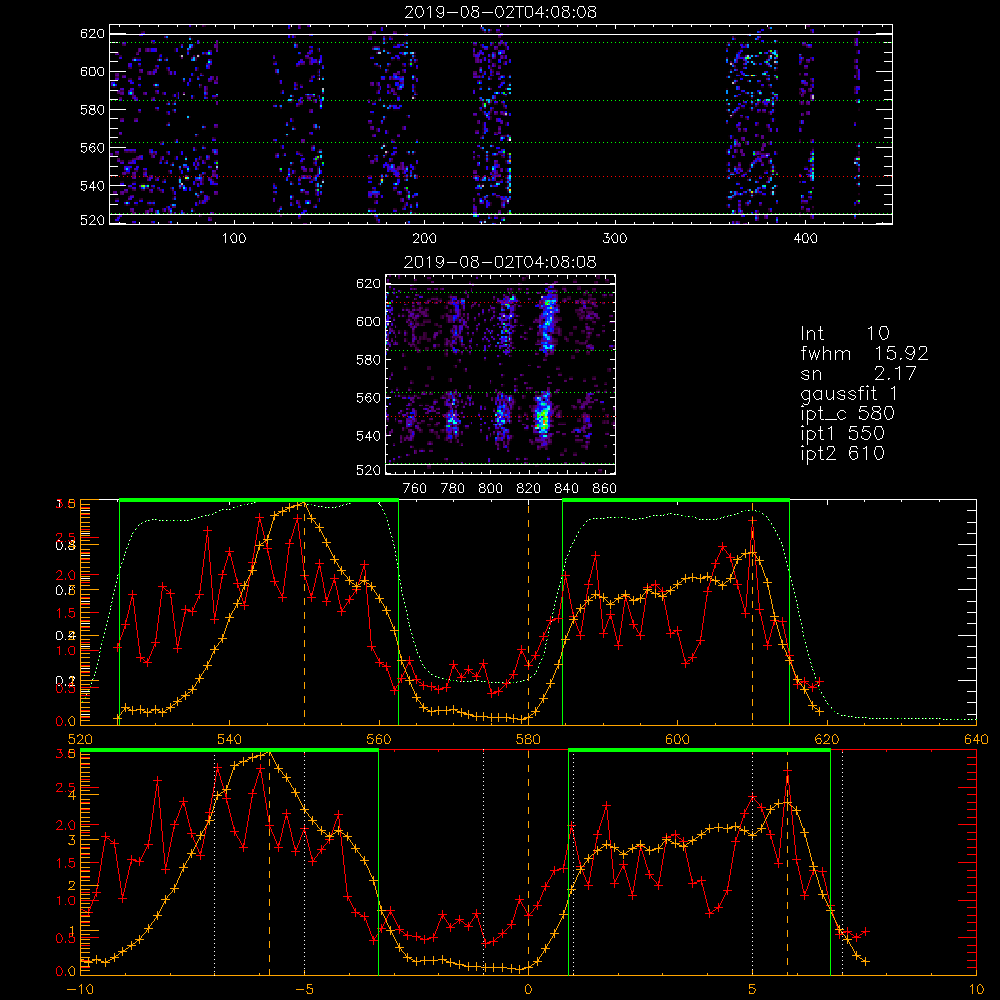Click dashed orange center line at 580 in upper plot
This screenshot has width=1000, height=1000.
pyautogui.click(x=528, y=612)
